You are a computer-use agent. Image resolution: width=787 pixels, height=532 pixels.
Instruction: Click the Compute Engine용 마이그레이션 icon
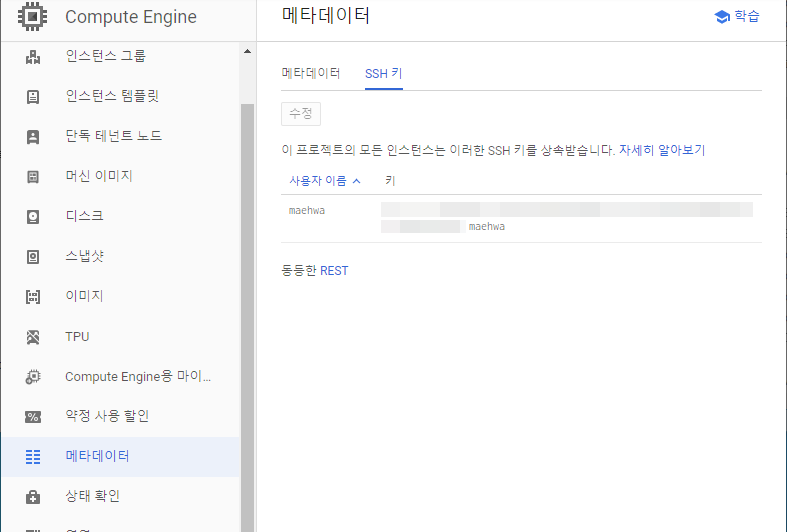click(x=33, y=377)
